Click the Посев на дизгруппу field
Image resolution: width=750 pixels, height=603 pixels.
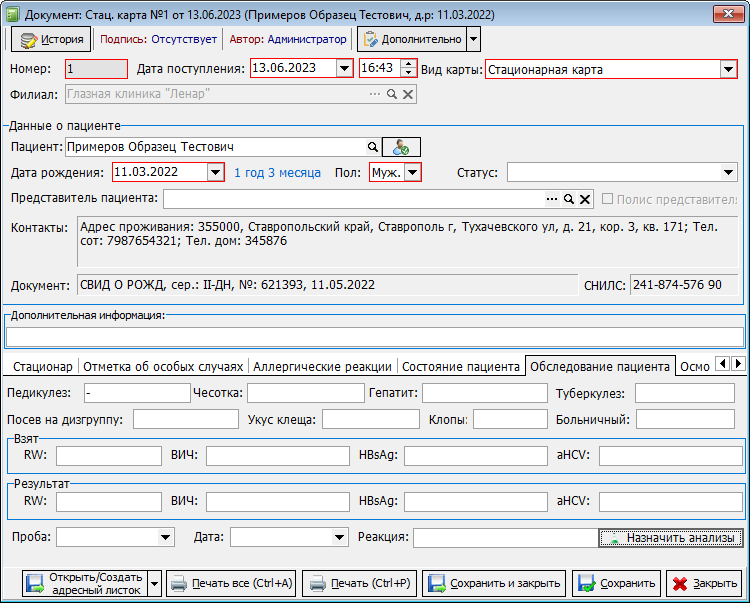[x=186, y=419]
